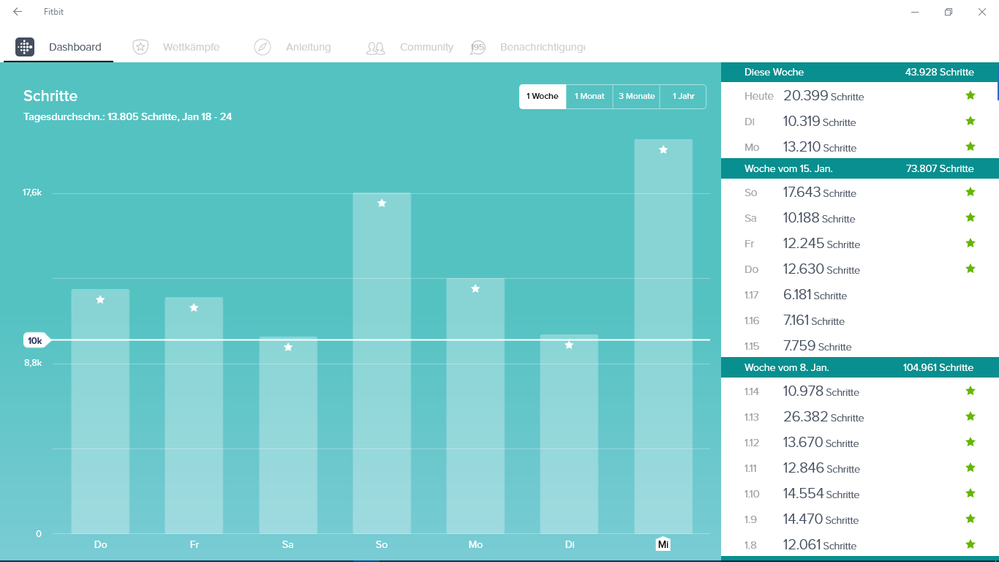
Task: Click the Tagesdurchschn. 13.805 Schritte summary
Action: coord(127,117)
